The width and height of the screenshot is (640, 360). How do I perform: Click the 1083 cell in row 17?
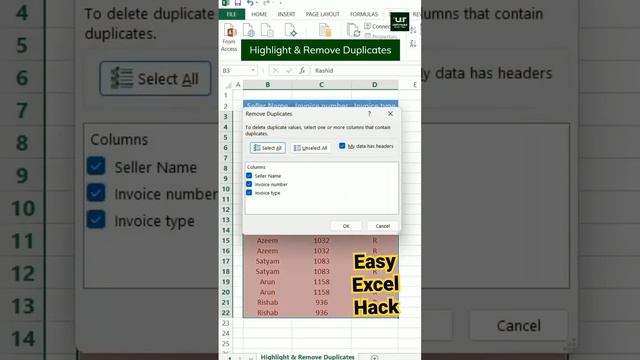[x=322, y=261]
